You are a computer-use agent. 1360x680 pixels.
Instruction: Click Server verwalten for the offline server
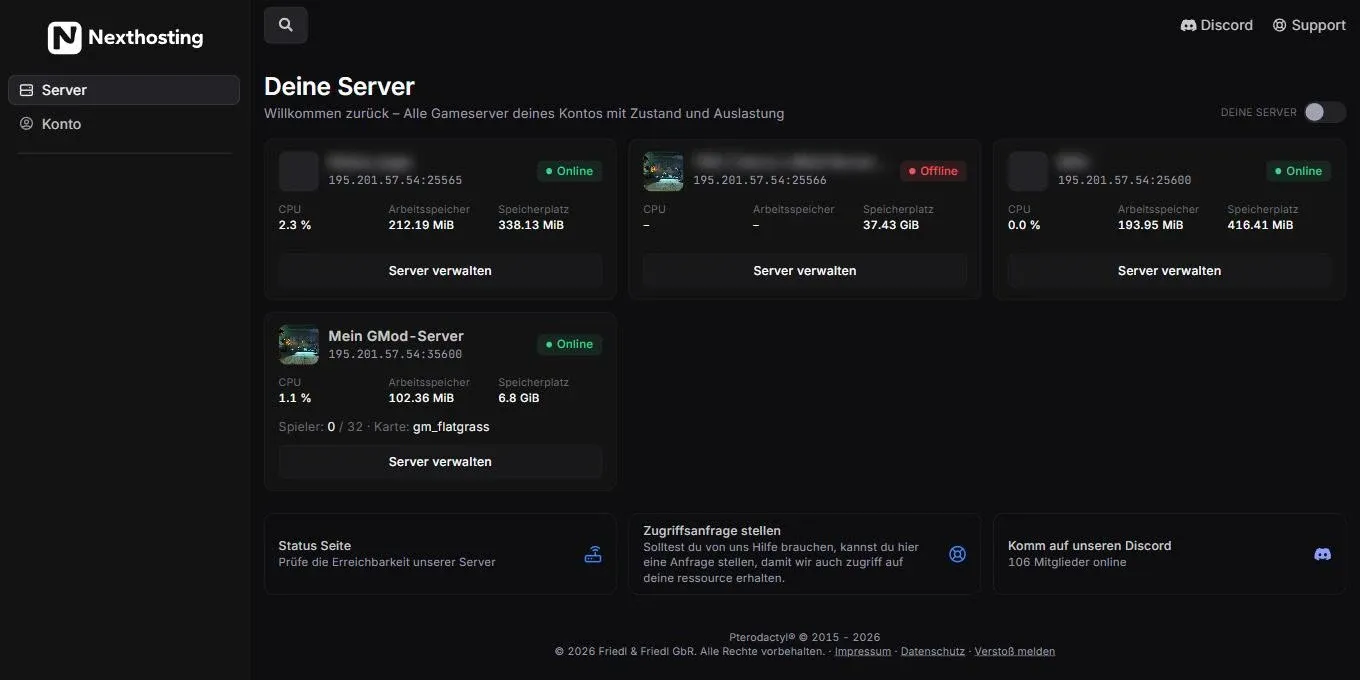(805, 271)
